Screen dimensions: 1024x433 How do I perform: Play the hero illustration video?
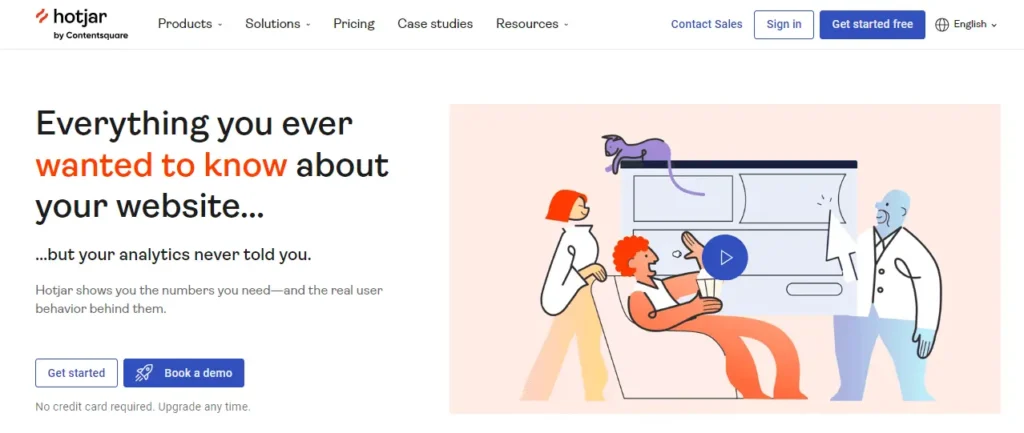coord(725,257)
